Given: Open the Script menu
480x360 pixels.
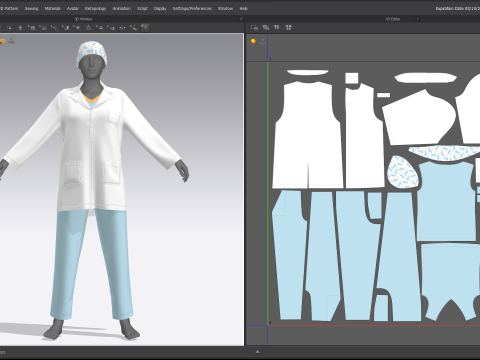Looking at the screenshot, I should point(142,8).
